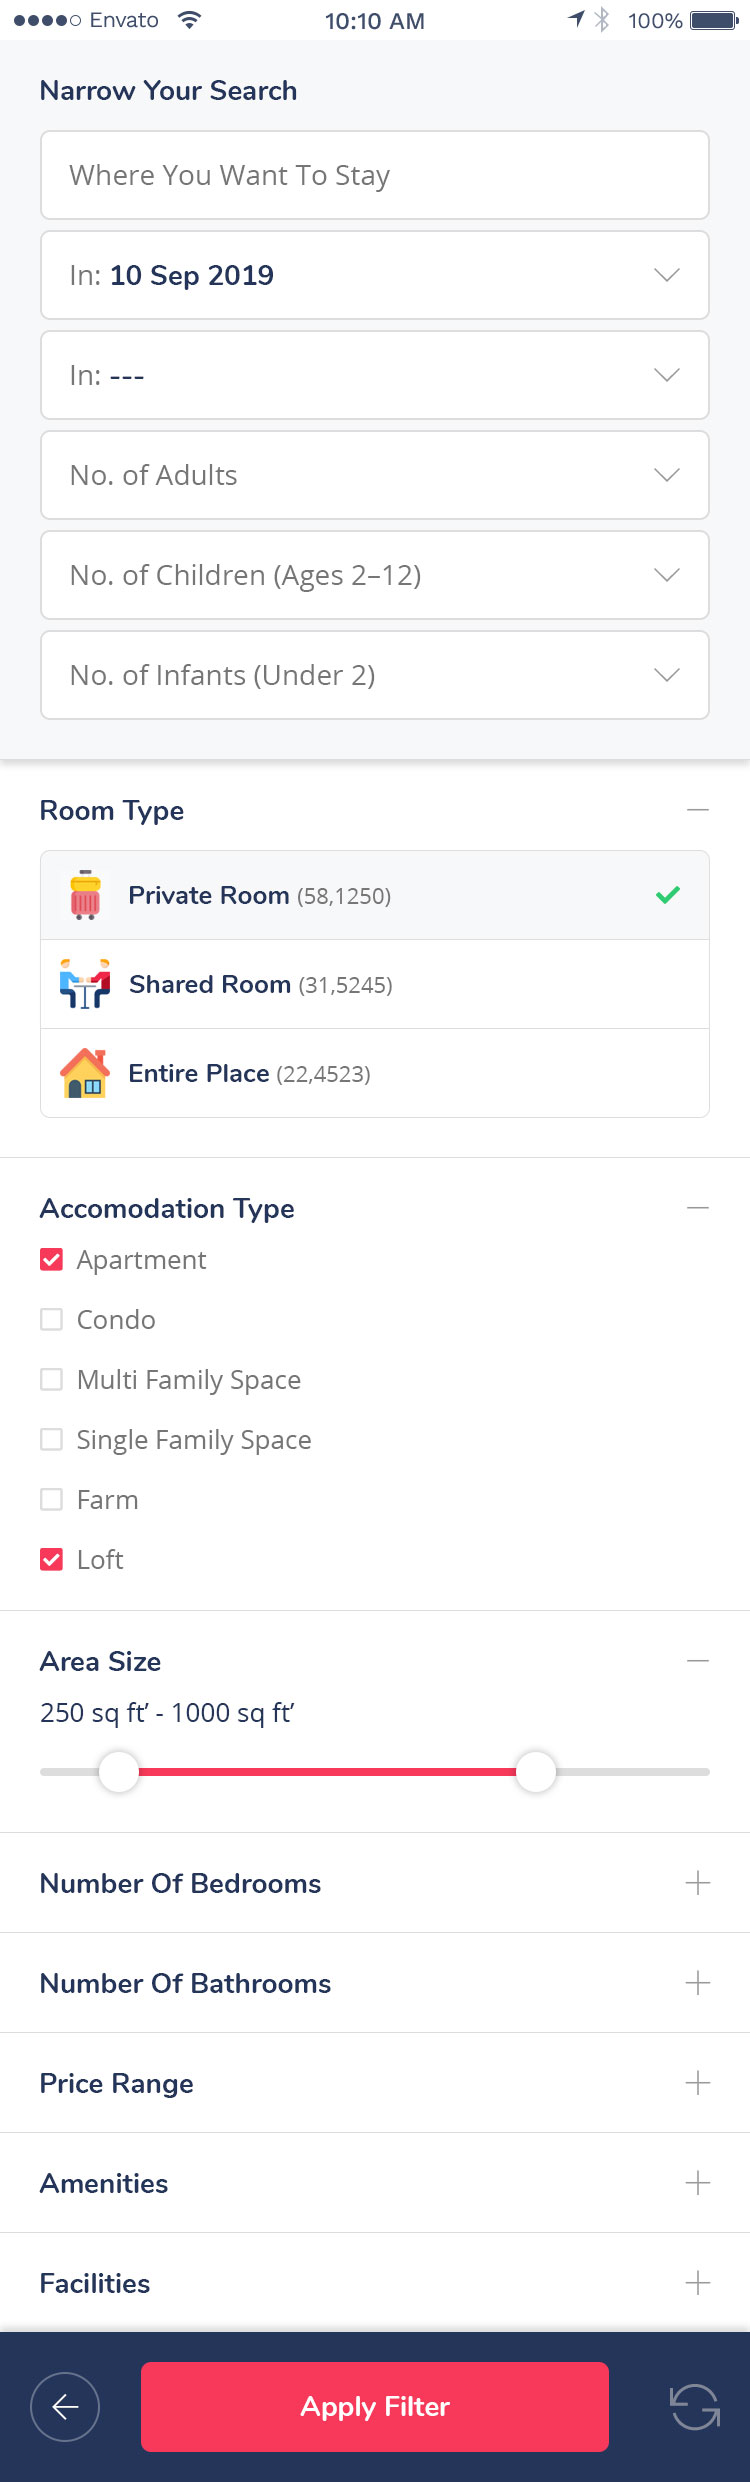750x2482 pixels.
Task: Enable the Condo checkbox
Action: tap(51, 1319)
